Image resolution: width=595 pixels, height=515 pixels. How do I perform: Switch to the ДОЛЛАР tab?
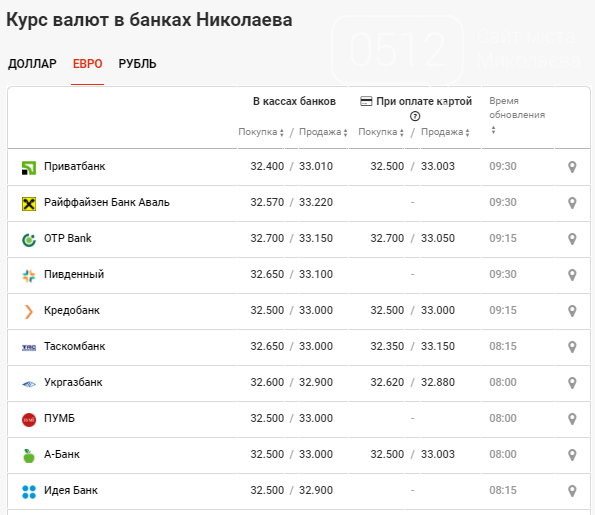point(32,64)
